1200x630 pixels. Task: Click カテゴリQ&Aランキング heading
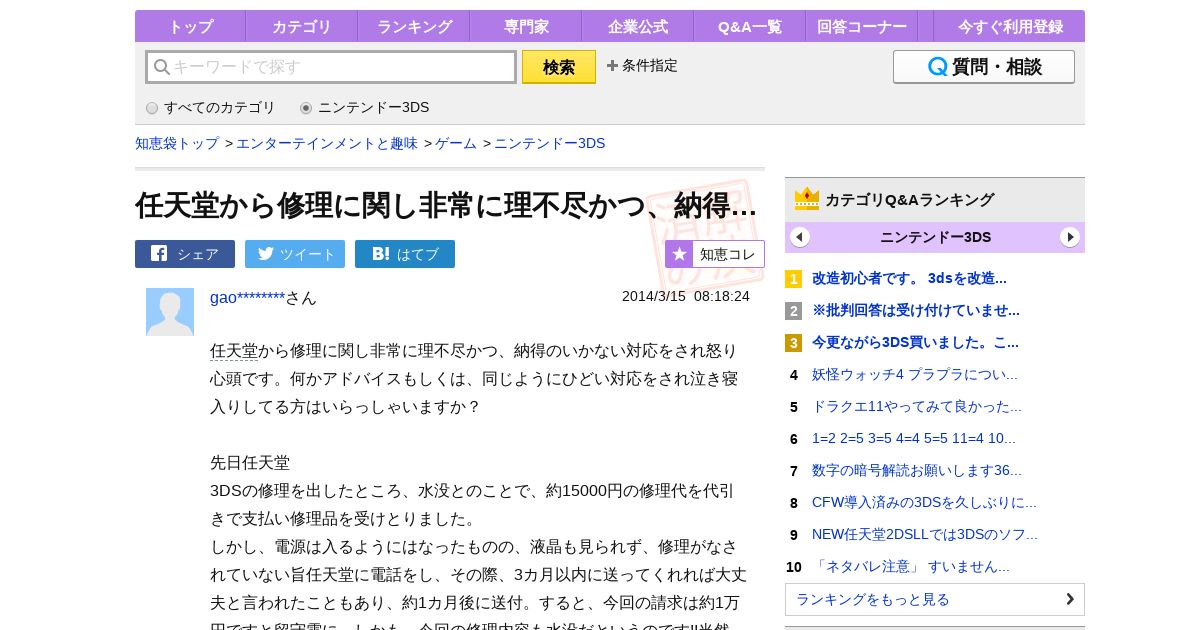[909, 200]
